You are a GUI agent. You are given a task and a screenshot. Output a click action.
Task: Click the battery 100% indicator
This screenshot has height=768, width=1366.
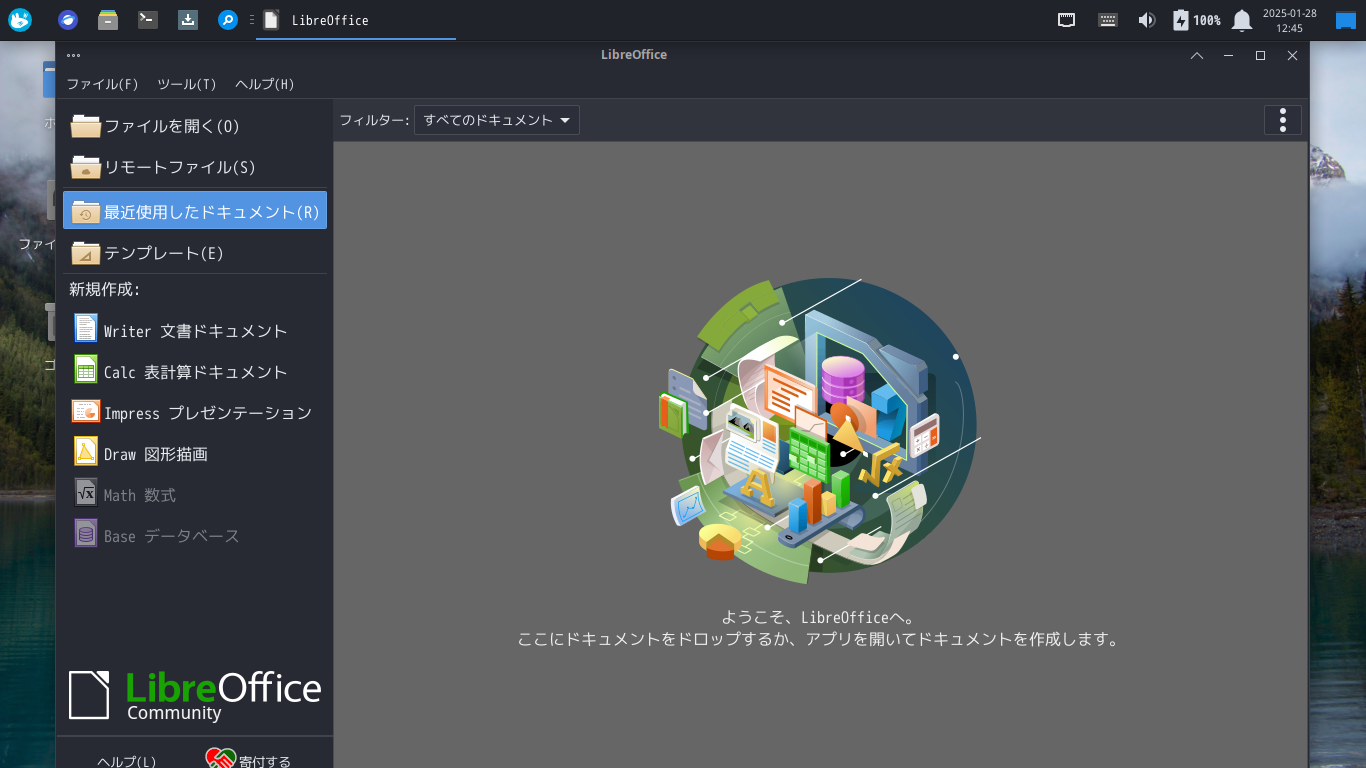(x=1196, y=20)
